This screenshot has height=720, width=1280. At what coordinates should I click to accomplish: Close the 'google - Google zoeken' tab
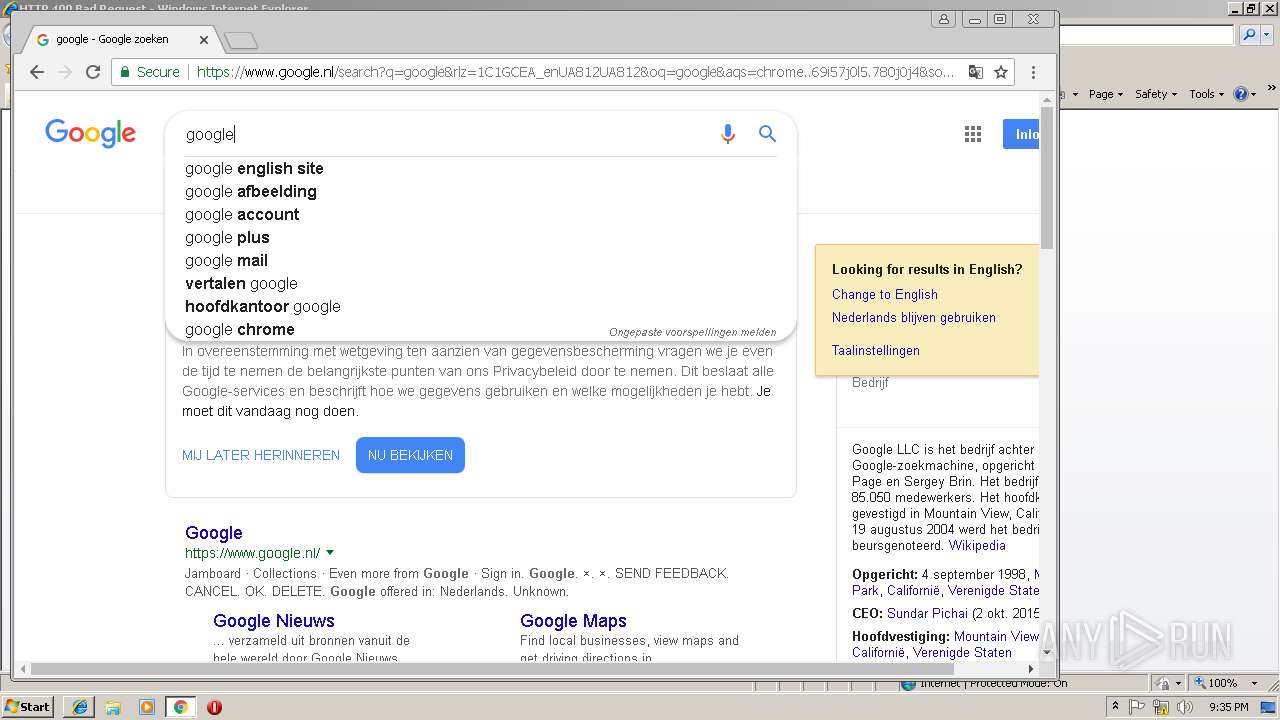[x=204, y=40]
